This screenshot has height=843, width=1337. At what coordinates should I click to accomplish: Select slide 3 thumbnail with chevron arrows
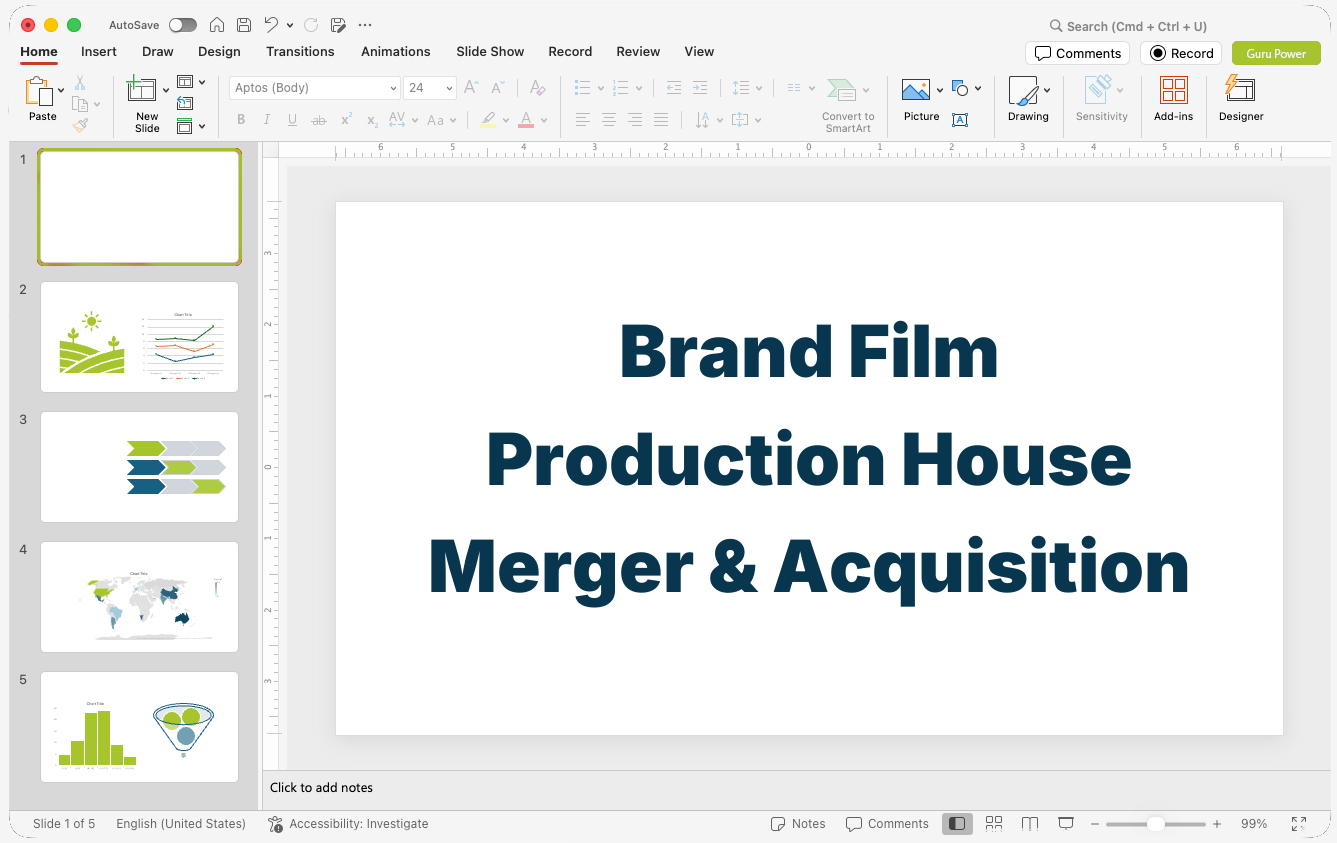[x=139, y=467]
